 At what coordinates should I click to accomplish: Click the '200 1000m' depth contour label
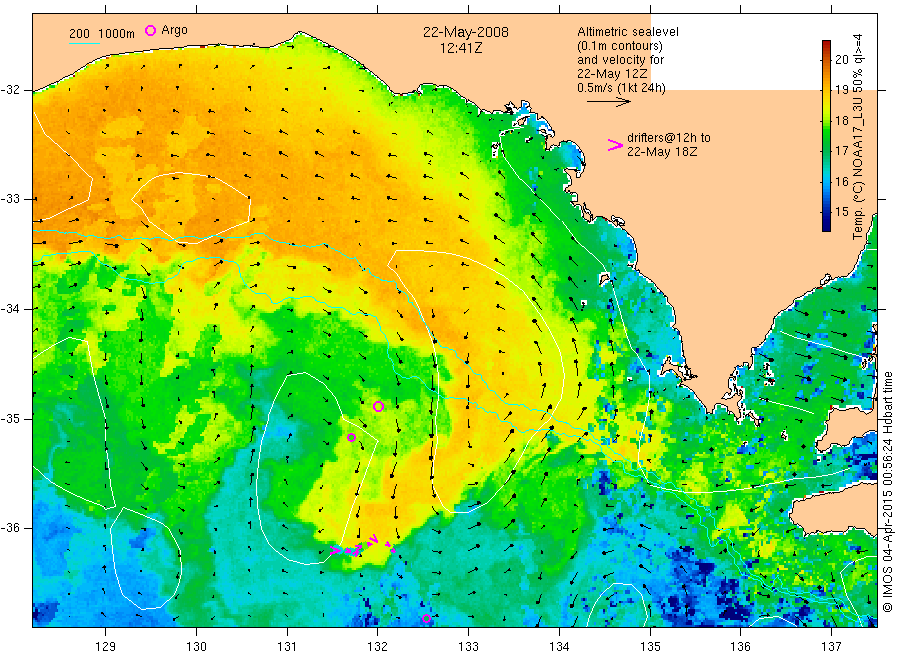(x=102, y=34)
